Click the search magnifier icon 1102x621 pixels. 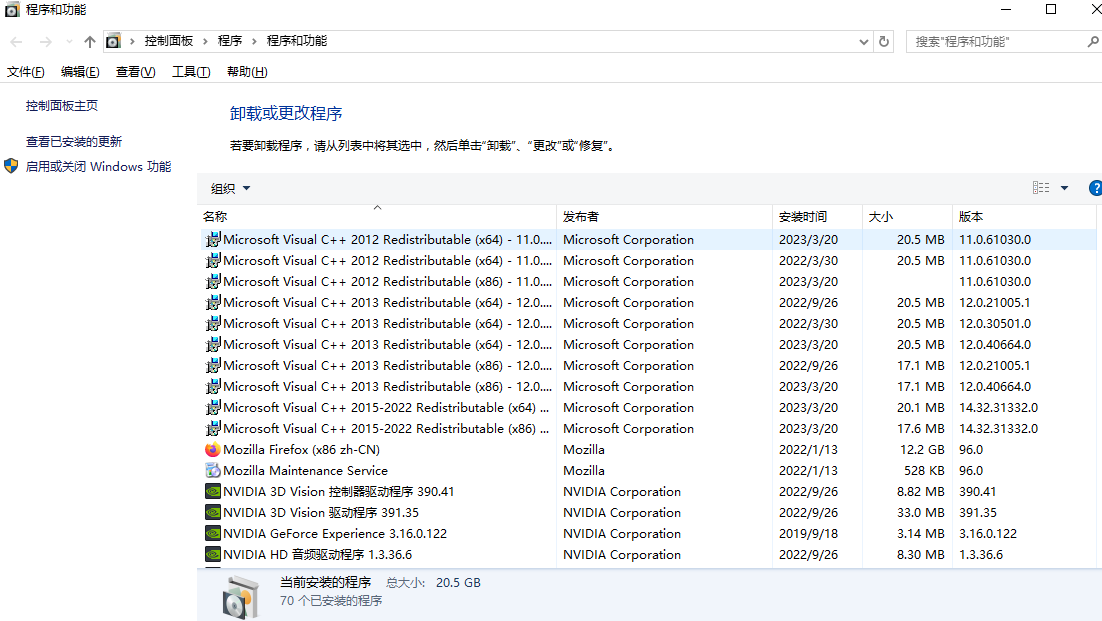pyautogui.click(x=1093, y=42)
